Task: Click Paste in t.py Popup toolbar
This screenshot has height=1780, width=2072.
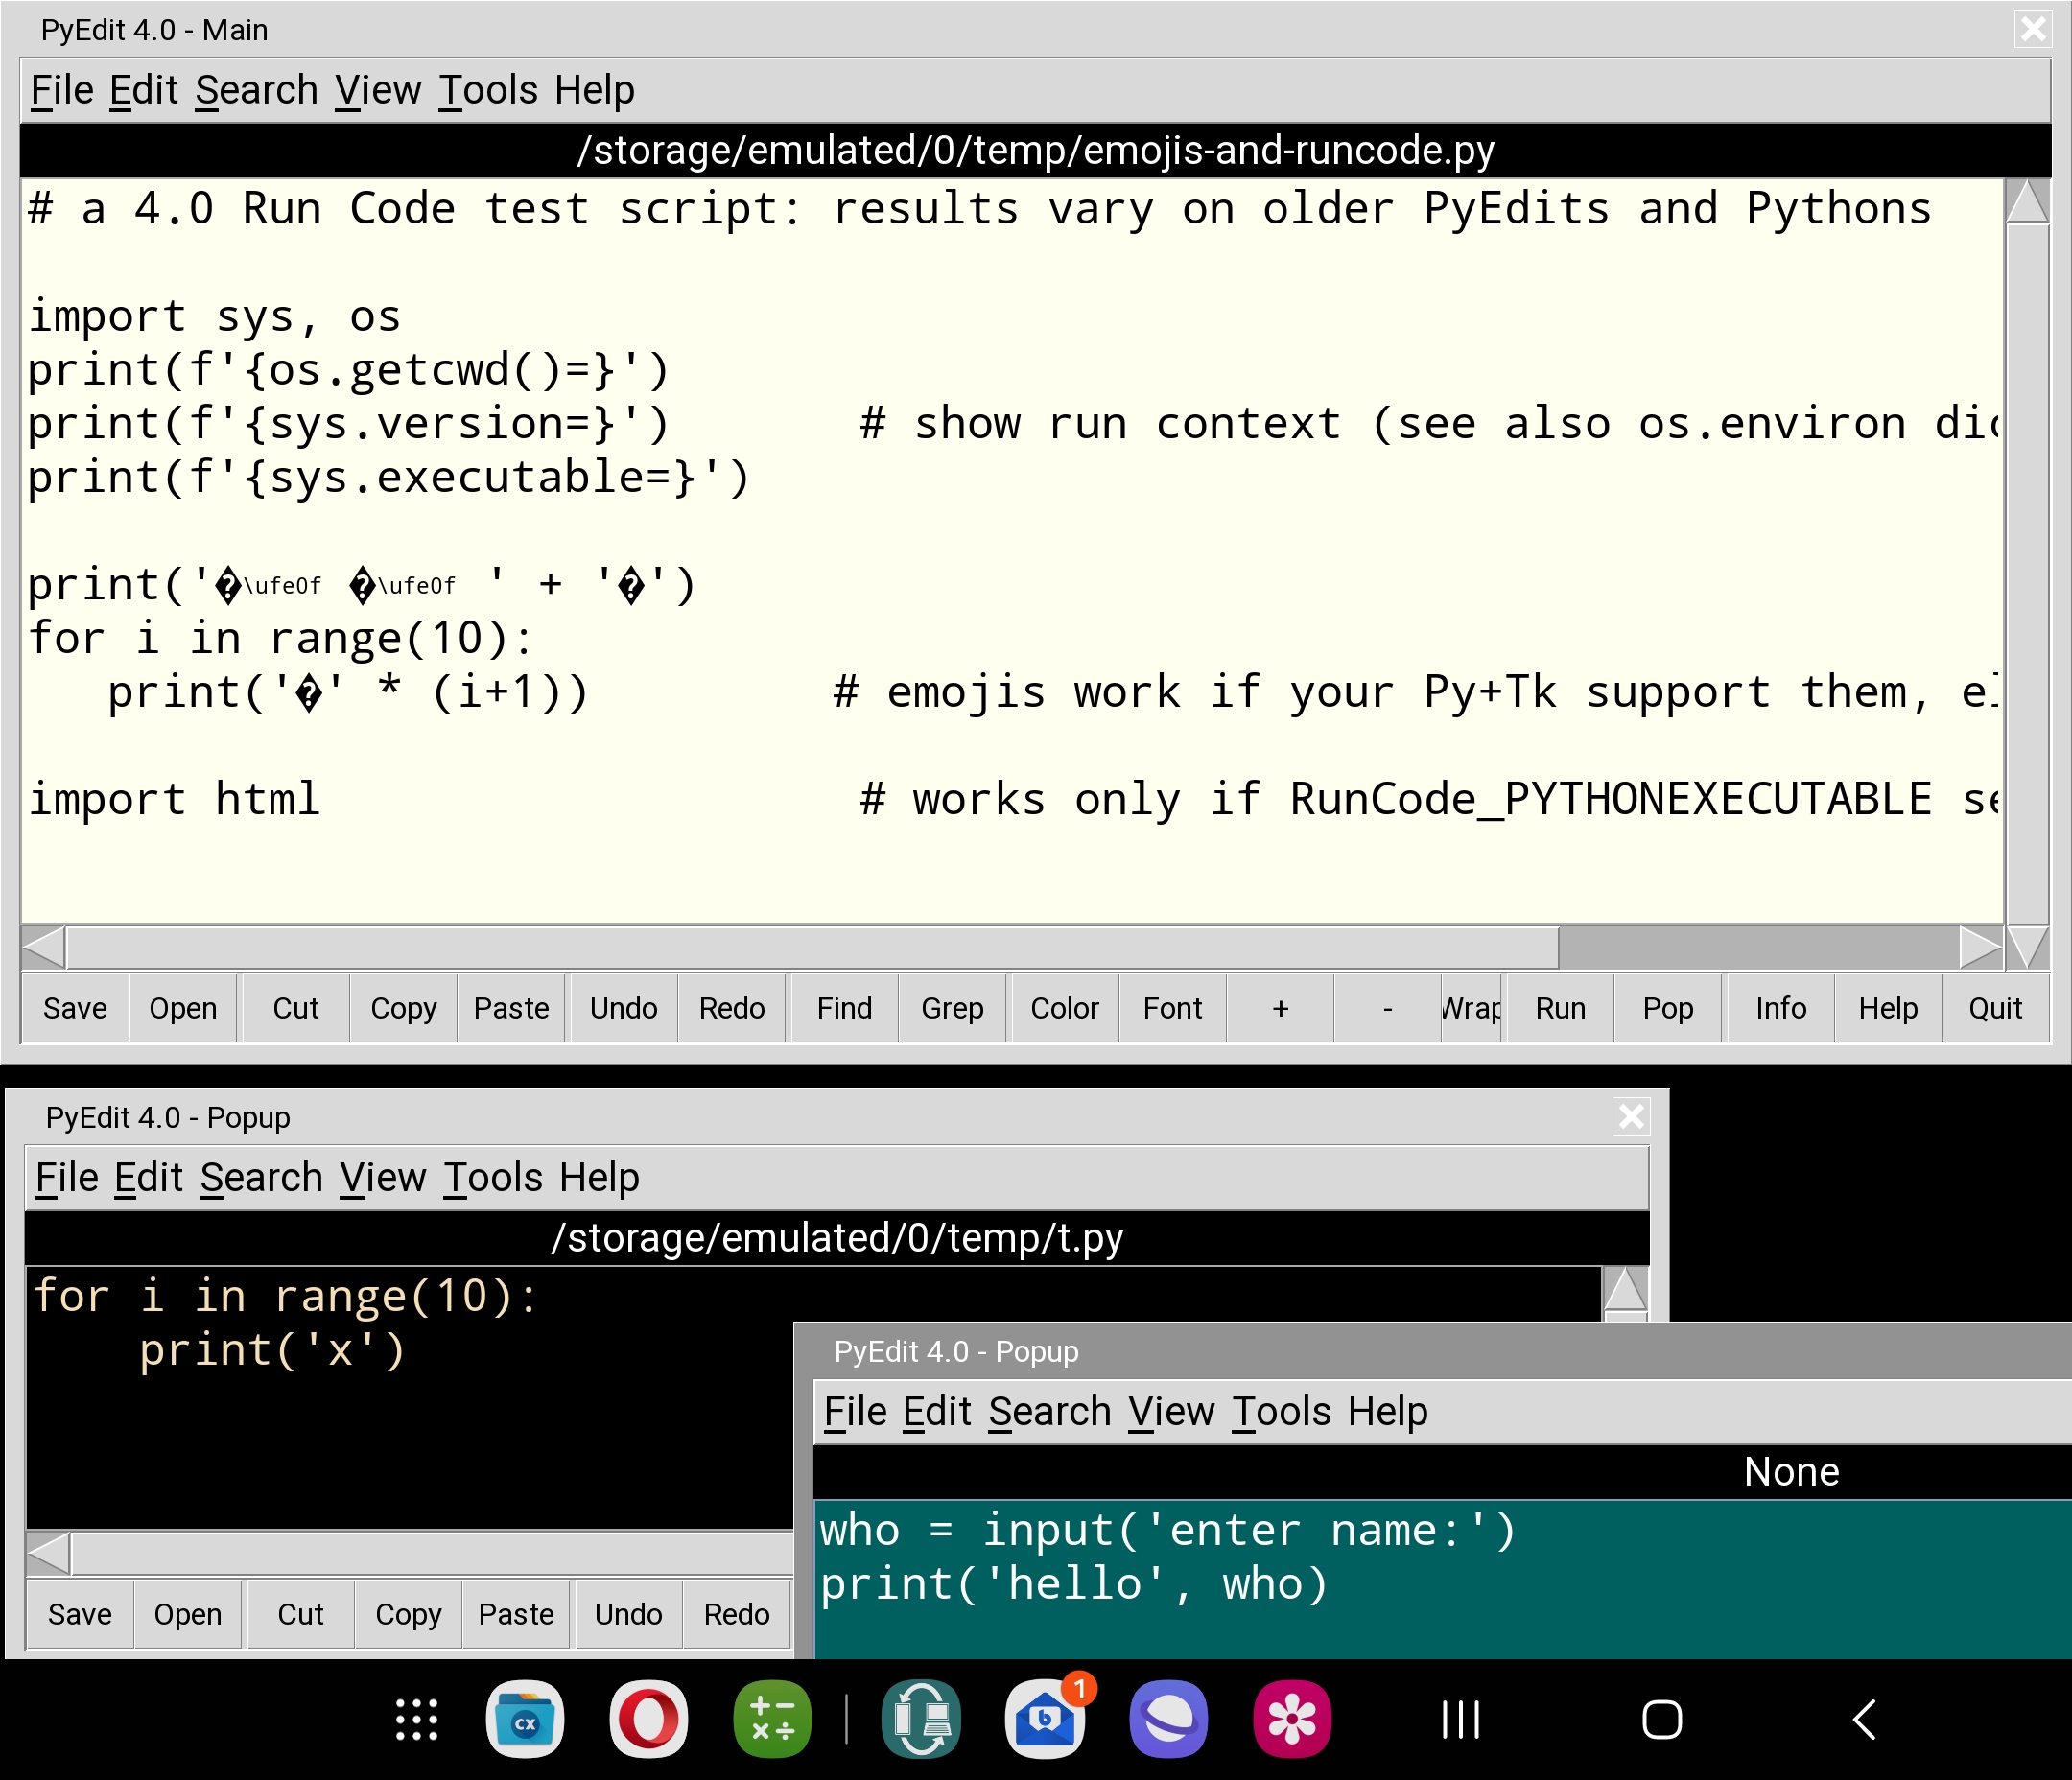Action: [517, 1614]
